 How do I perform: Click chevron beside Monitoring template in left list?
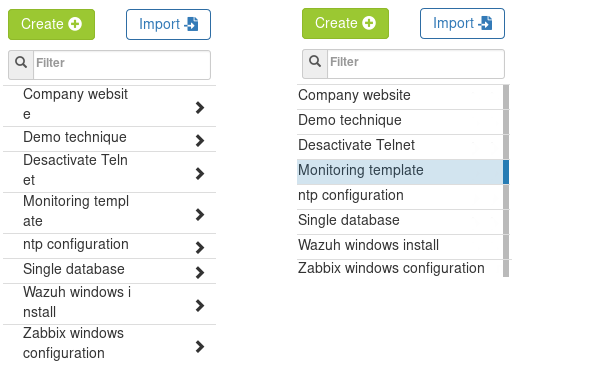coord(199,215)
